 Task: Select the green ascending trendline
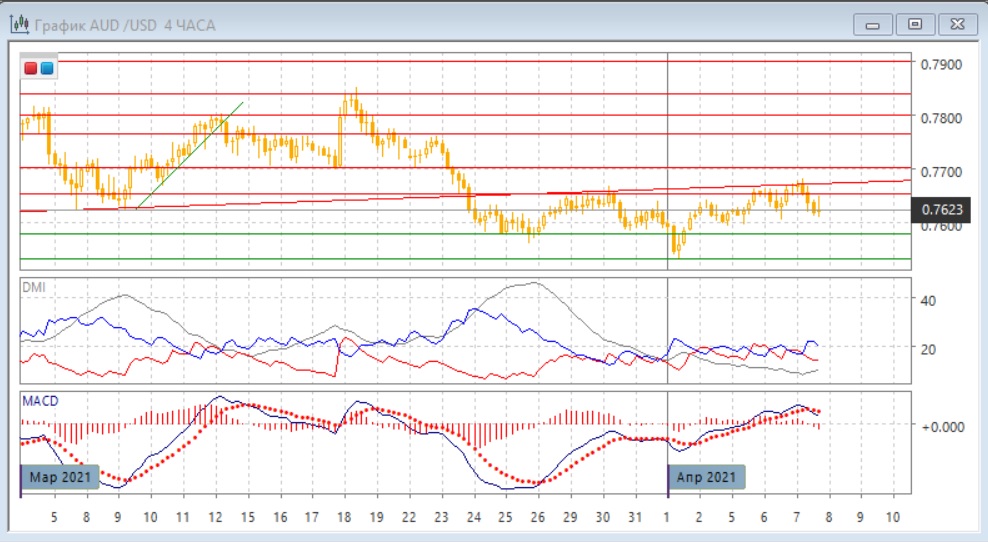tap(190, 155)
